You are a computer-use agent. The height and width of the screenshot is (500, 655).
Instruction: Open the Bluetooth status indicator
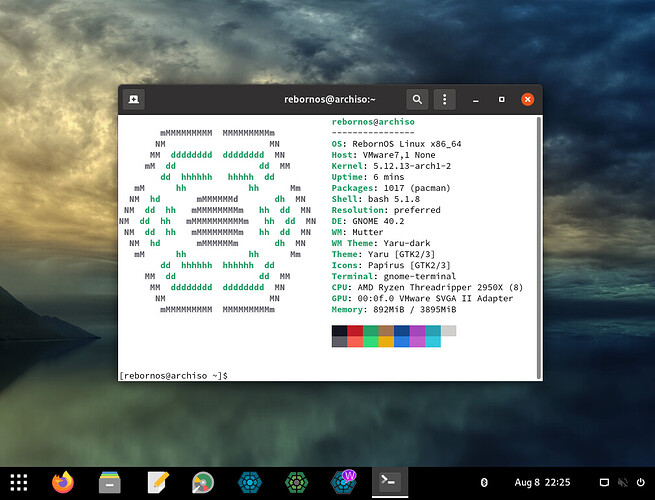[x=485, y=483]
